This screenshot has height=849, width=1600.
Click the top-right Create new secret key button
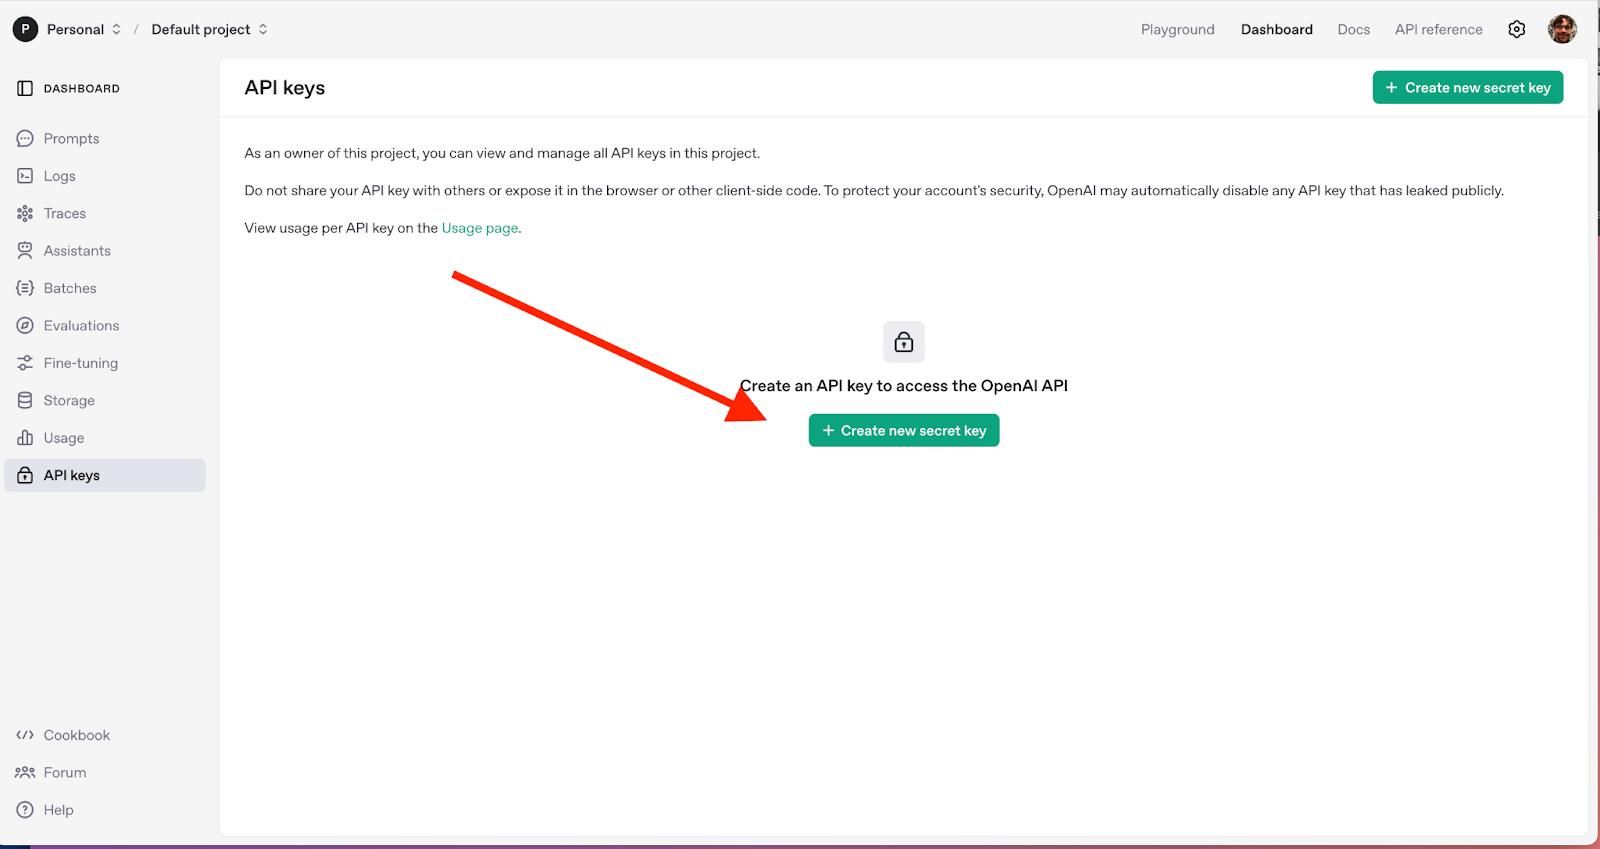click(1467, 87)
